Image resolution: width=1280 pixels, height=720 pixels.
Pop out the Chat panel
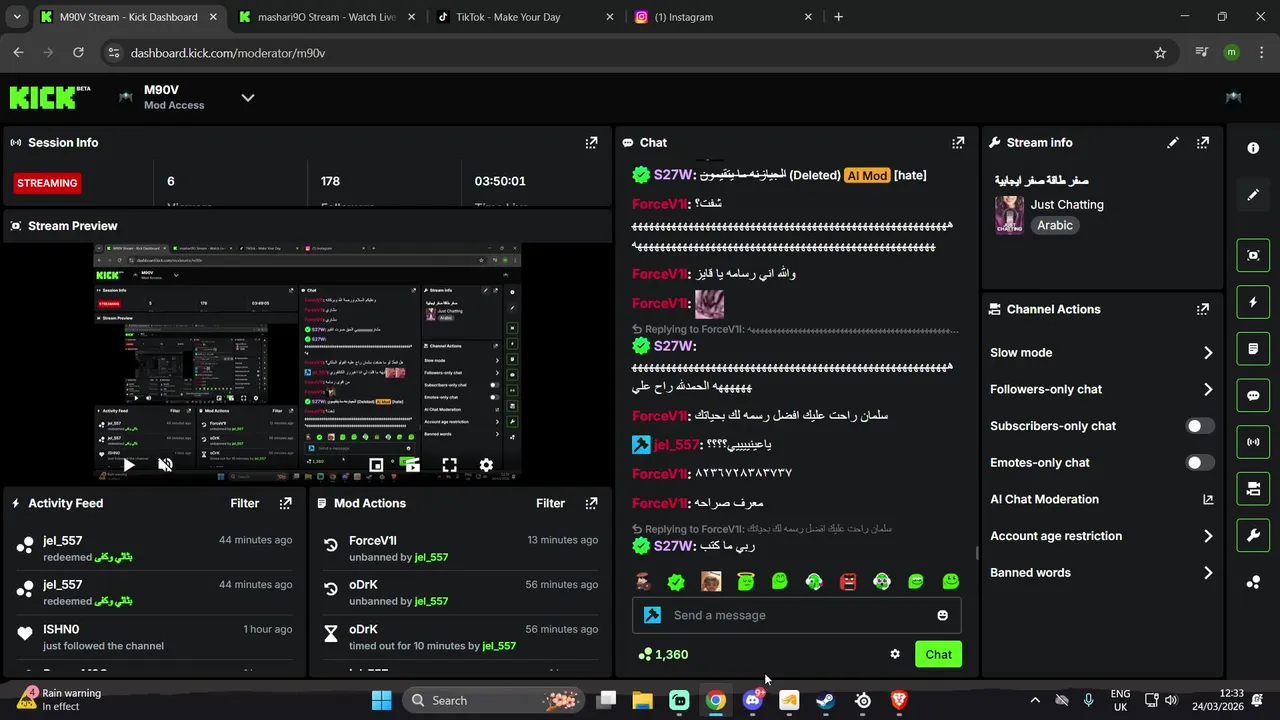click(958, 143)
